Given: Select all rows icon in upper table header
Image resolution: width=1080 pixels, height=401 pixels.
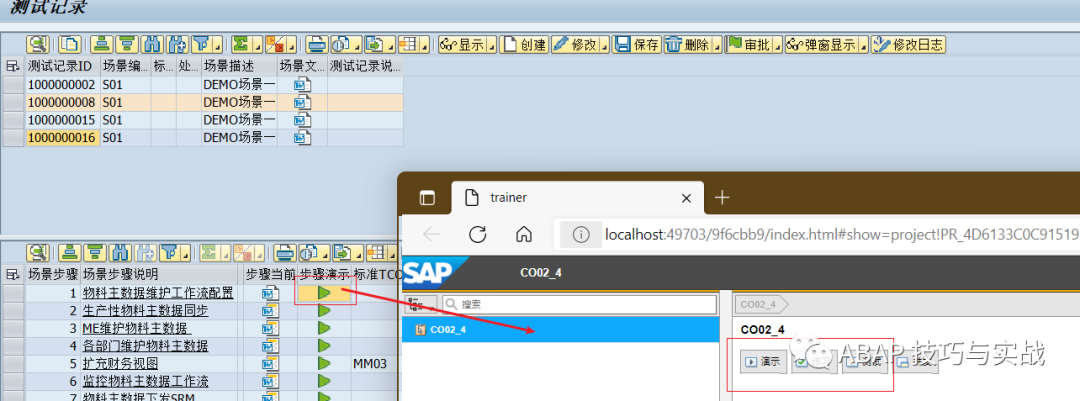Looking at the screenshot, I should click(x=12, y=66).
